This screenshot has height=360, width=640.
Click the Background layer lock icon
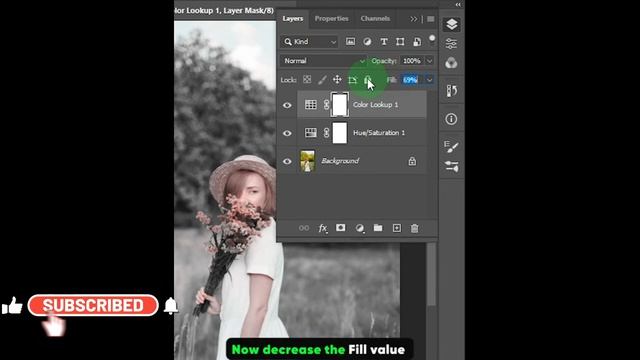pos(412,161)
